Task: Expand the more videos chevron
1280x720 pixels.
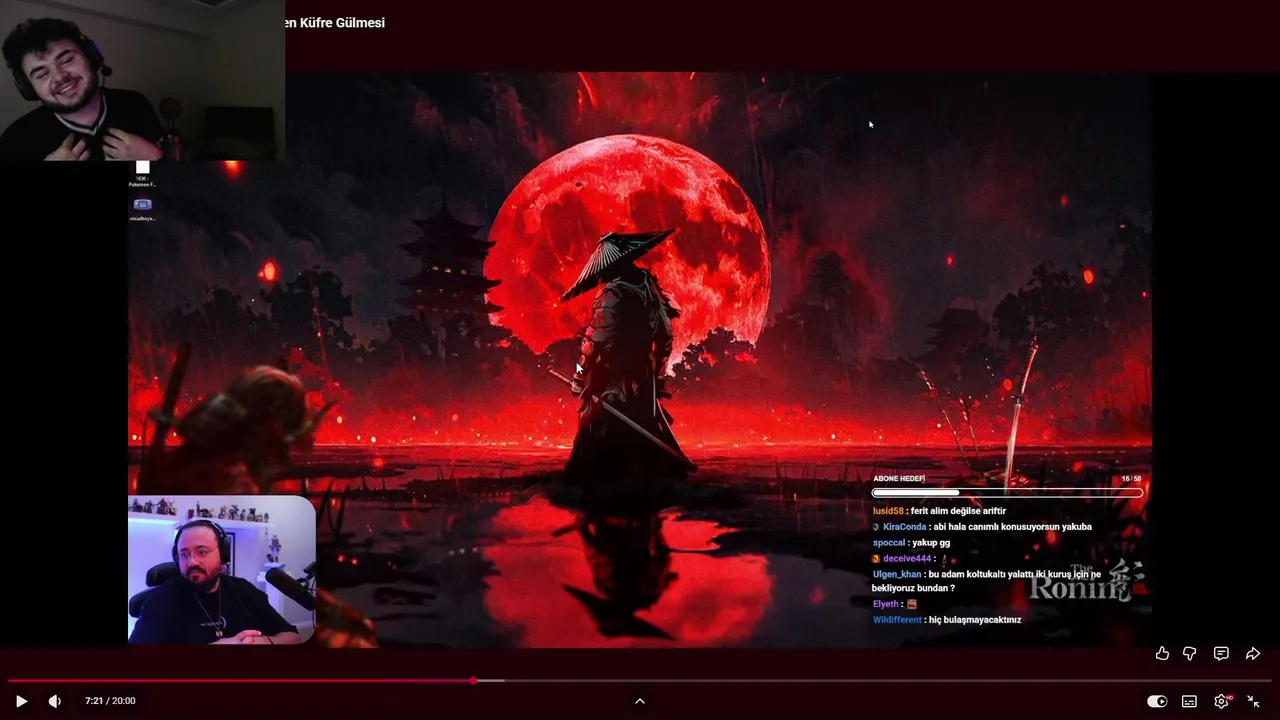Action: 640,701
